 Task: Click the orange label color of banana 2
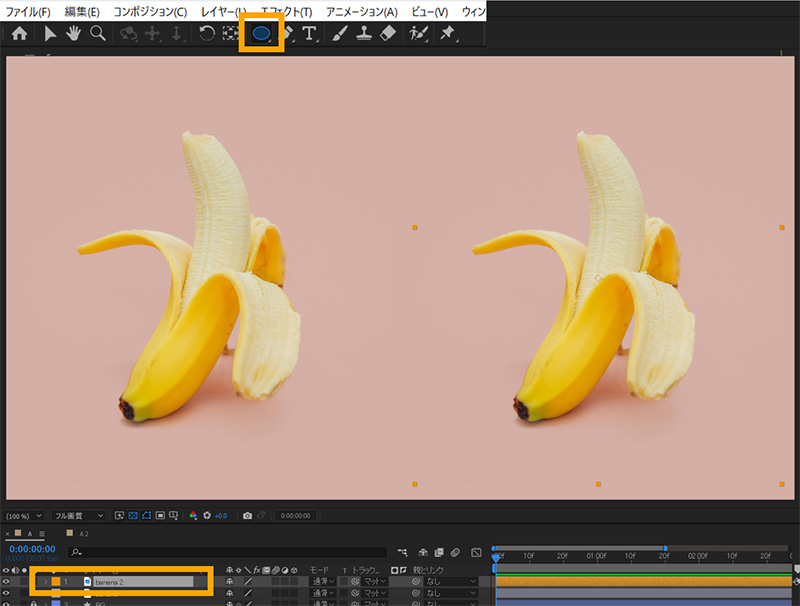point(56,582)
